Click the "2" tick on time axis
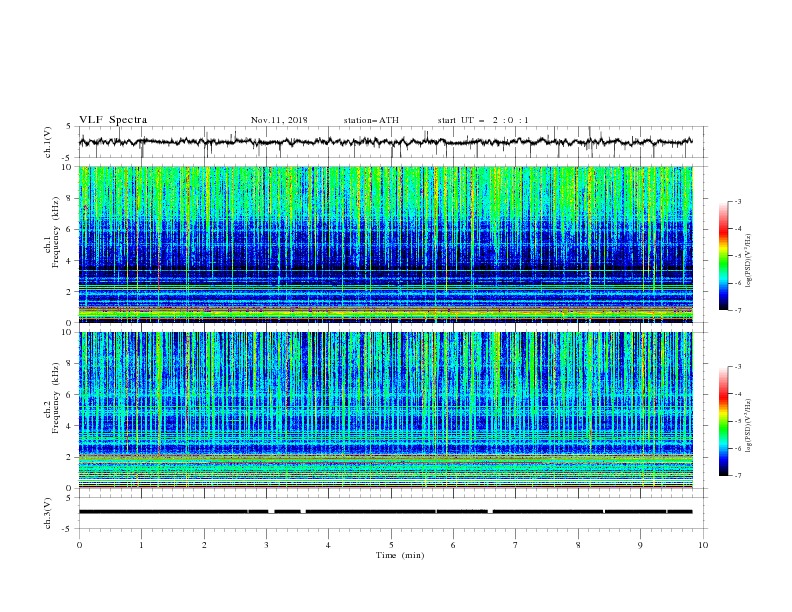The width and height of the screenshot is (792, 612). [x=204, y=545]
